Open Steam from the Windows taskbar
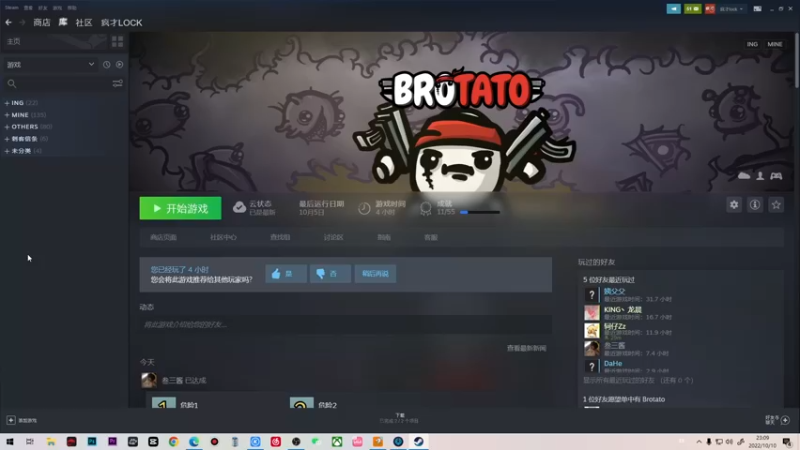Viewport: 800px width, 450px height. pos(418,441)
